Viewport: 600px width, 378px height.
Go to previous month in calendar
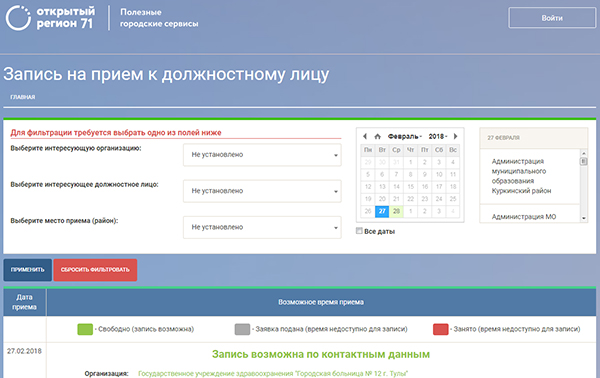[365, 136]
